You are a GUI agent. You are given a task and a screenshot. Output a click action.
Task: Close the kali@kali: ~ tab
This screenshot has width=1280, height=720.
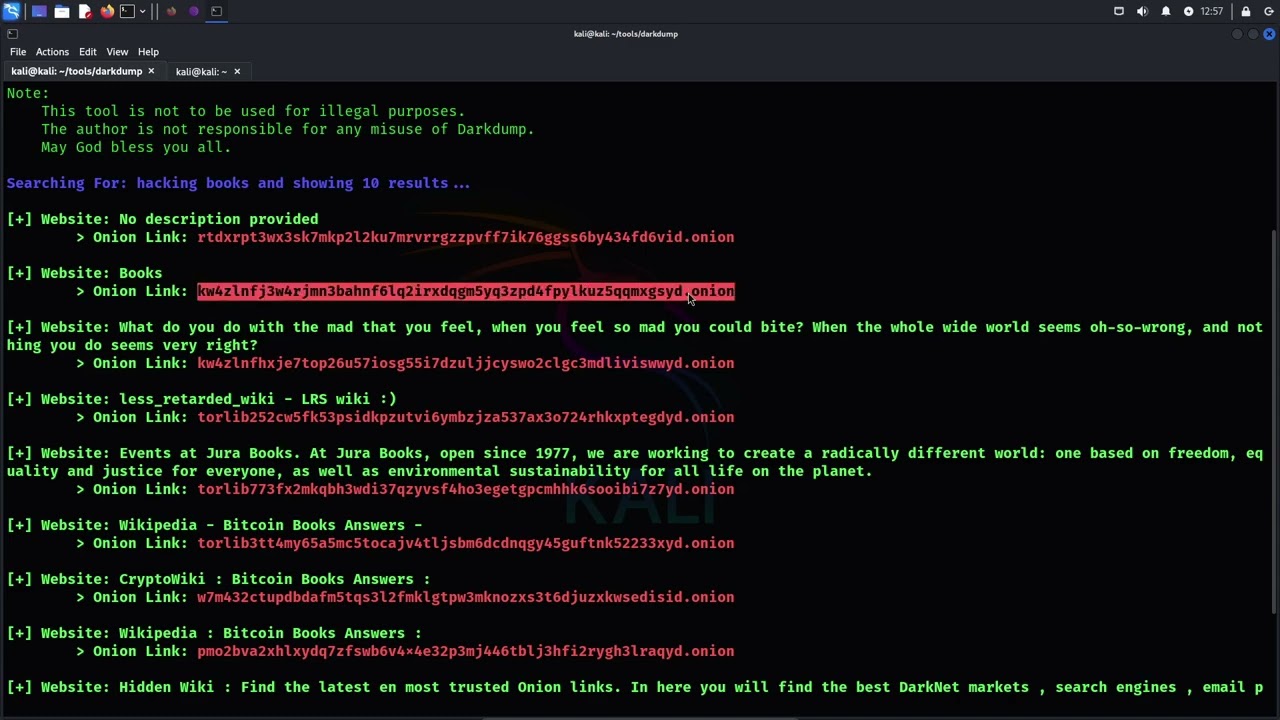coord(237,72)
